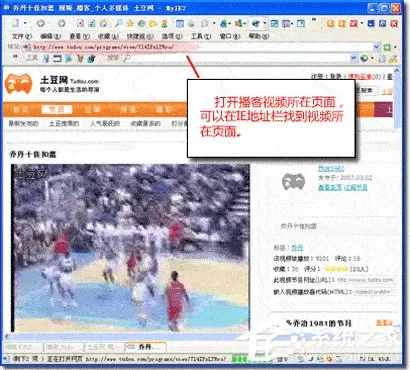Click the yellow folder icon in toolbar
The height and width of the screenshot is (370, 410).
pos(153,23)
